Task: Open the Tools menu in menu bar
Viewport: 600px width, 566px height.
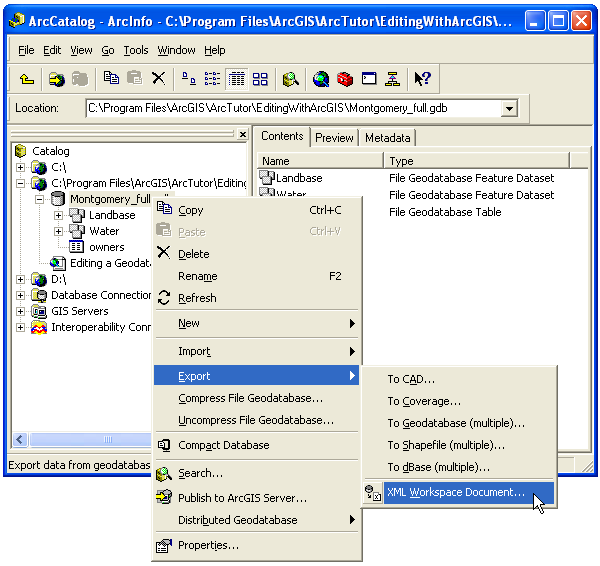Action: [x=136, y=50]
